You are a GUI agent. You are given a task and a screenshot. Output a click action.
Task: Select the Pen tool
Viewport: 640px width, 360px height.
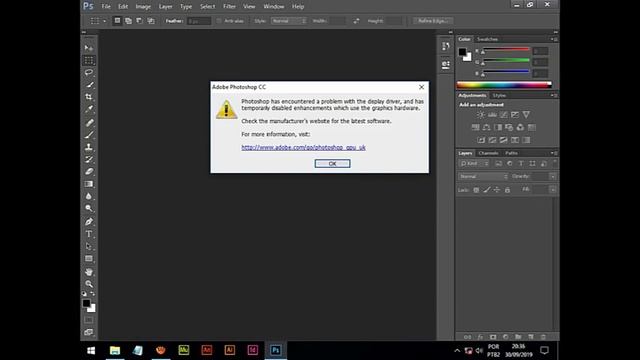point(89,222)
